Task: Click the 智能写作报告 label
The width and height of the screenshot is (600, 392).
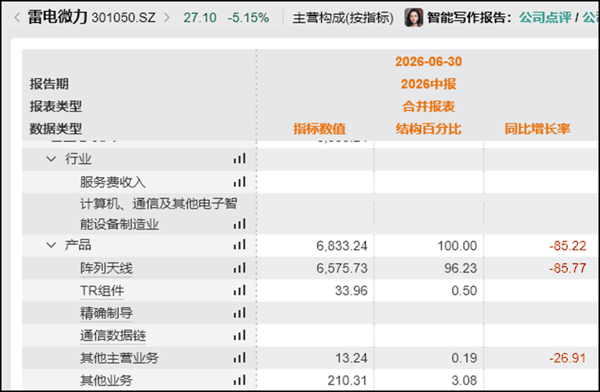Action: [470, 18]
